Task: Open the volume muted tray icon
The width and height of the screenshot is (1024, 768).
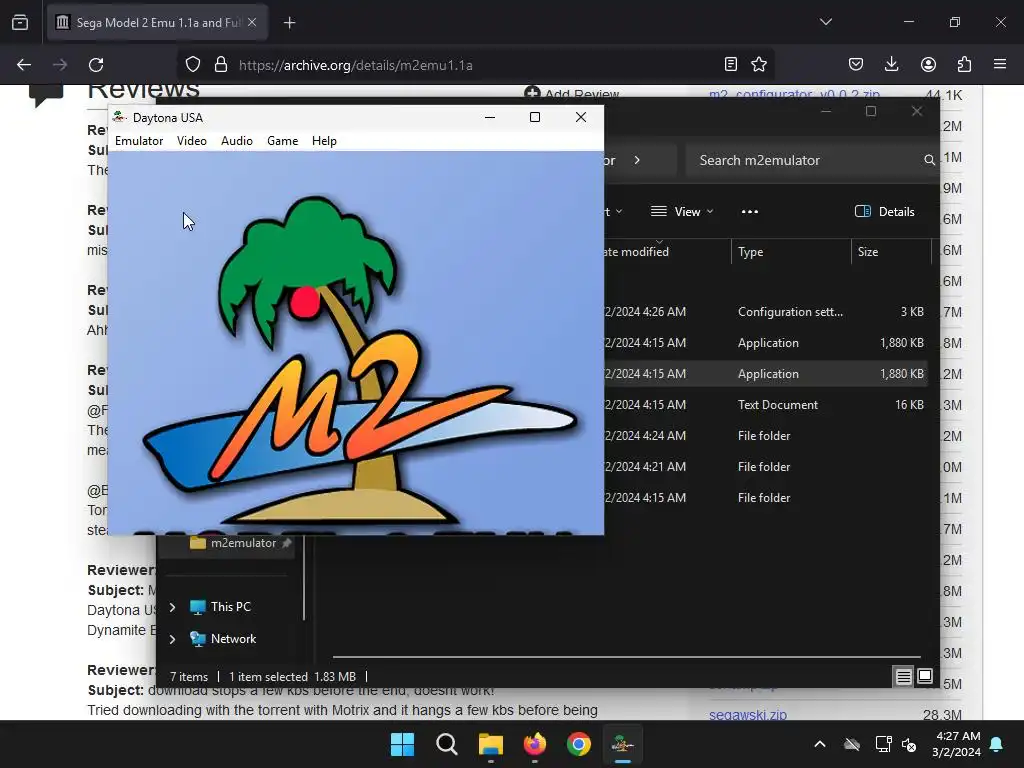Action: [909, 744]
